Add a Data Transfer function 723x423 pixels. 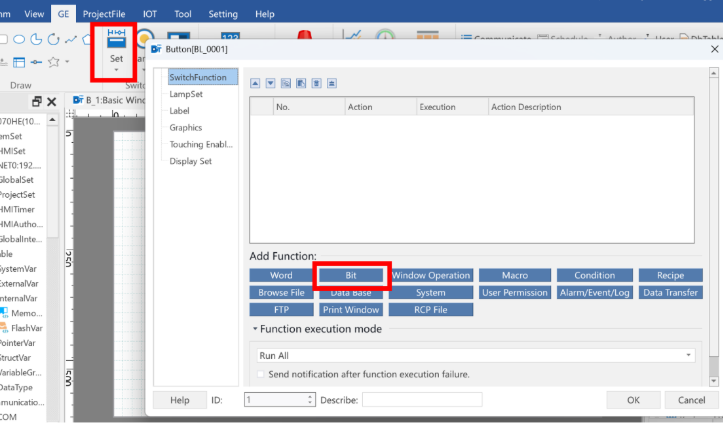[x=670, y=292]
